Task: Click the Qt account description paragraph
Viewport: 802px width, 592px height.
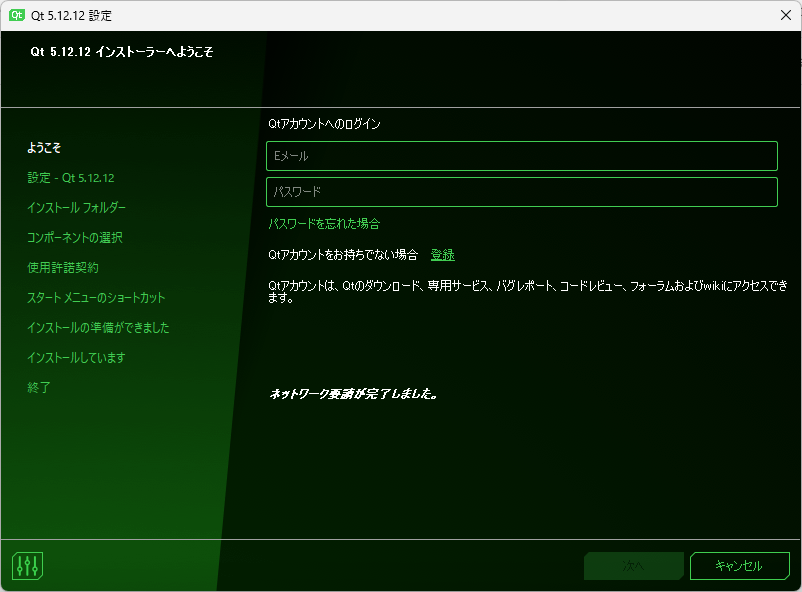Action: point(528,292)
